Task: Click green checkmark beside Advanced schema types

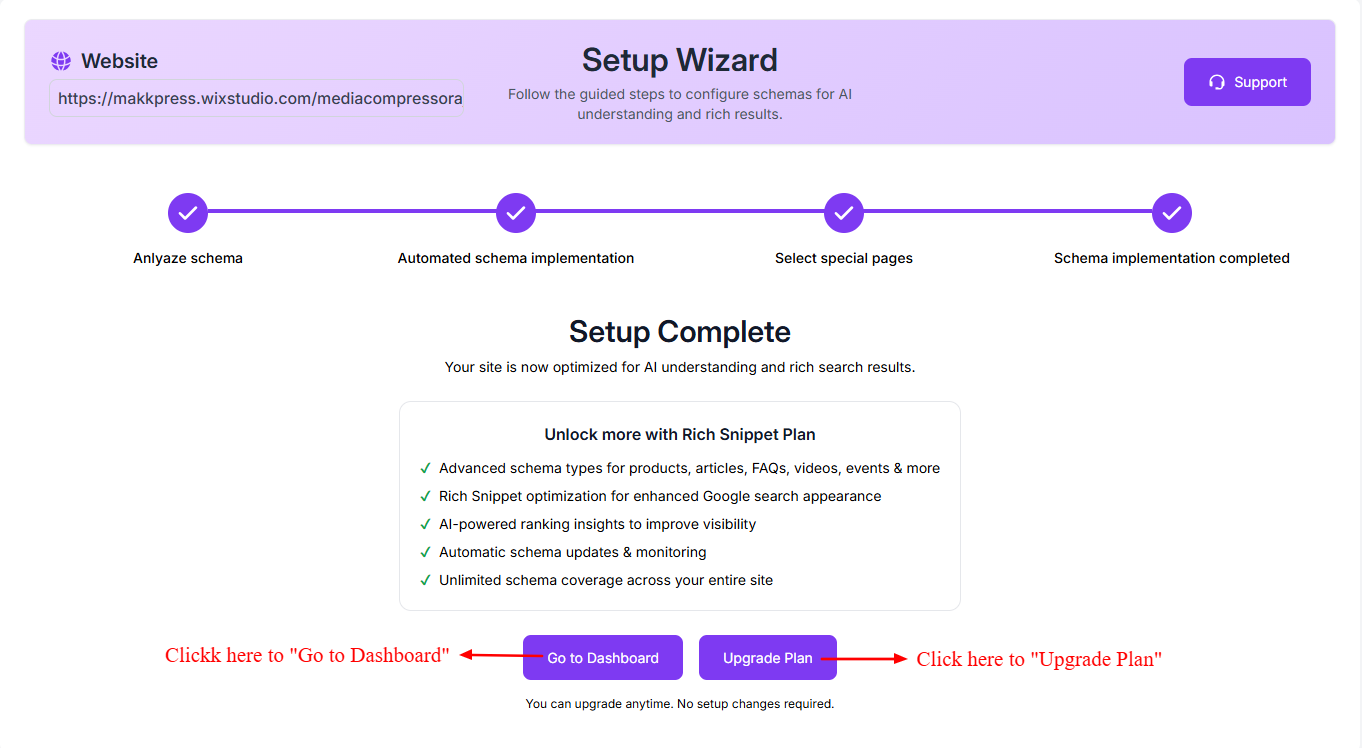Action: [x=426, y=468]
